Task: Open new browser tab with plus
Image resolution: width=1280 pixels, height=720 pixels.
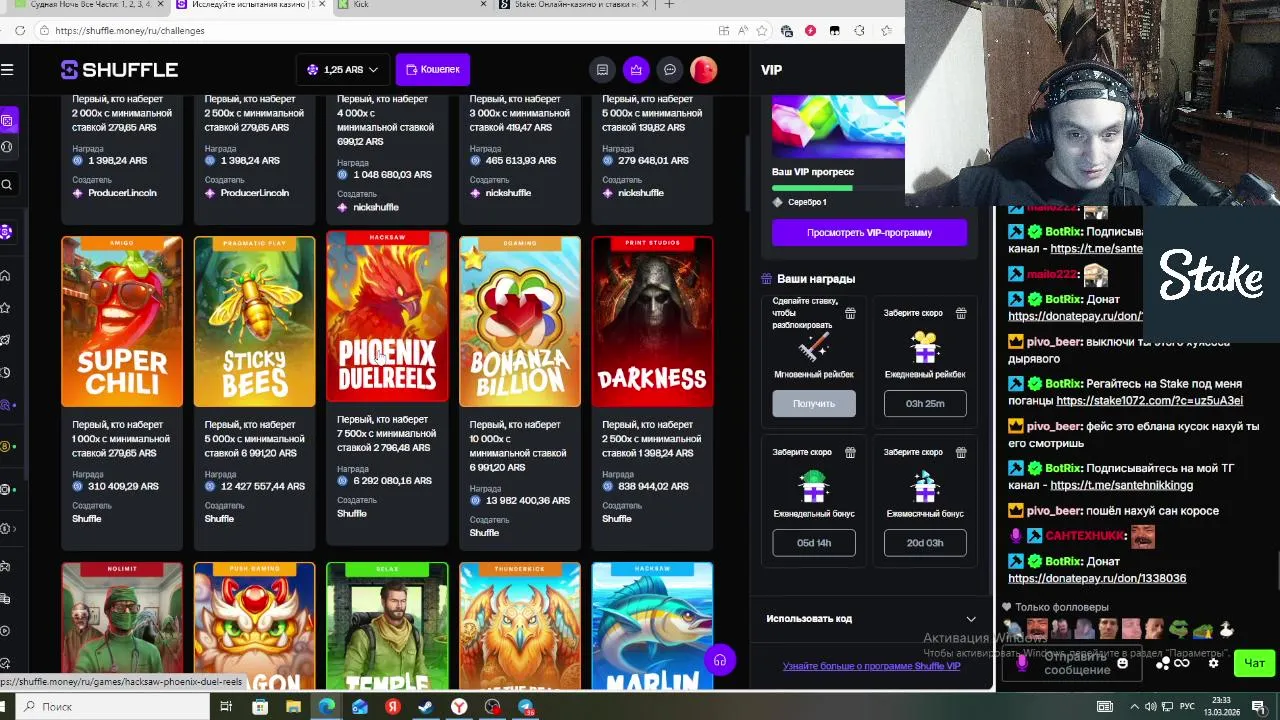Action: point(670,4)
